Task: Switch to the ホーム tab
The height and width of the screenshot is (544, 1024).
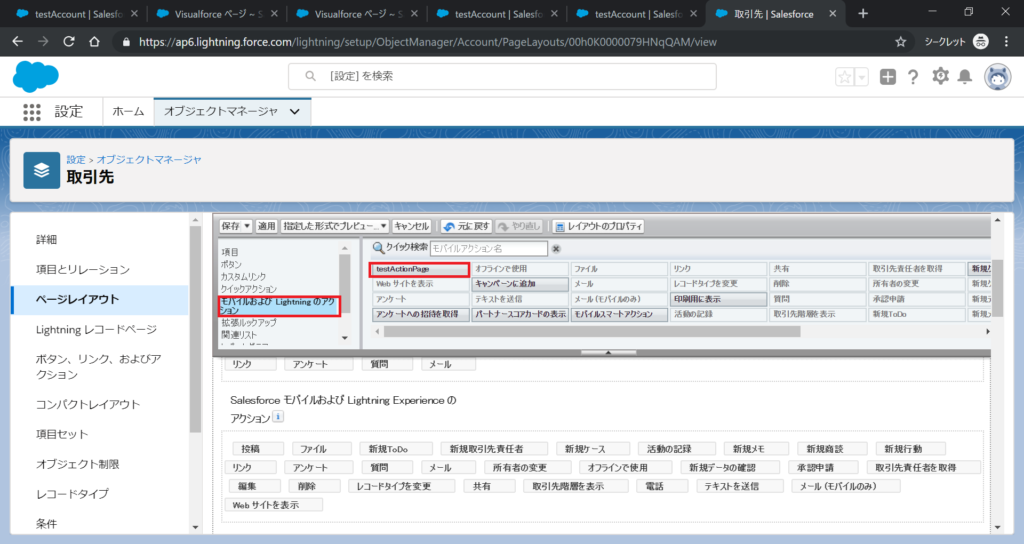Action: pyautogui.click(x=128, y=112)
